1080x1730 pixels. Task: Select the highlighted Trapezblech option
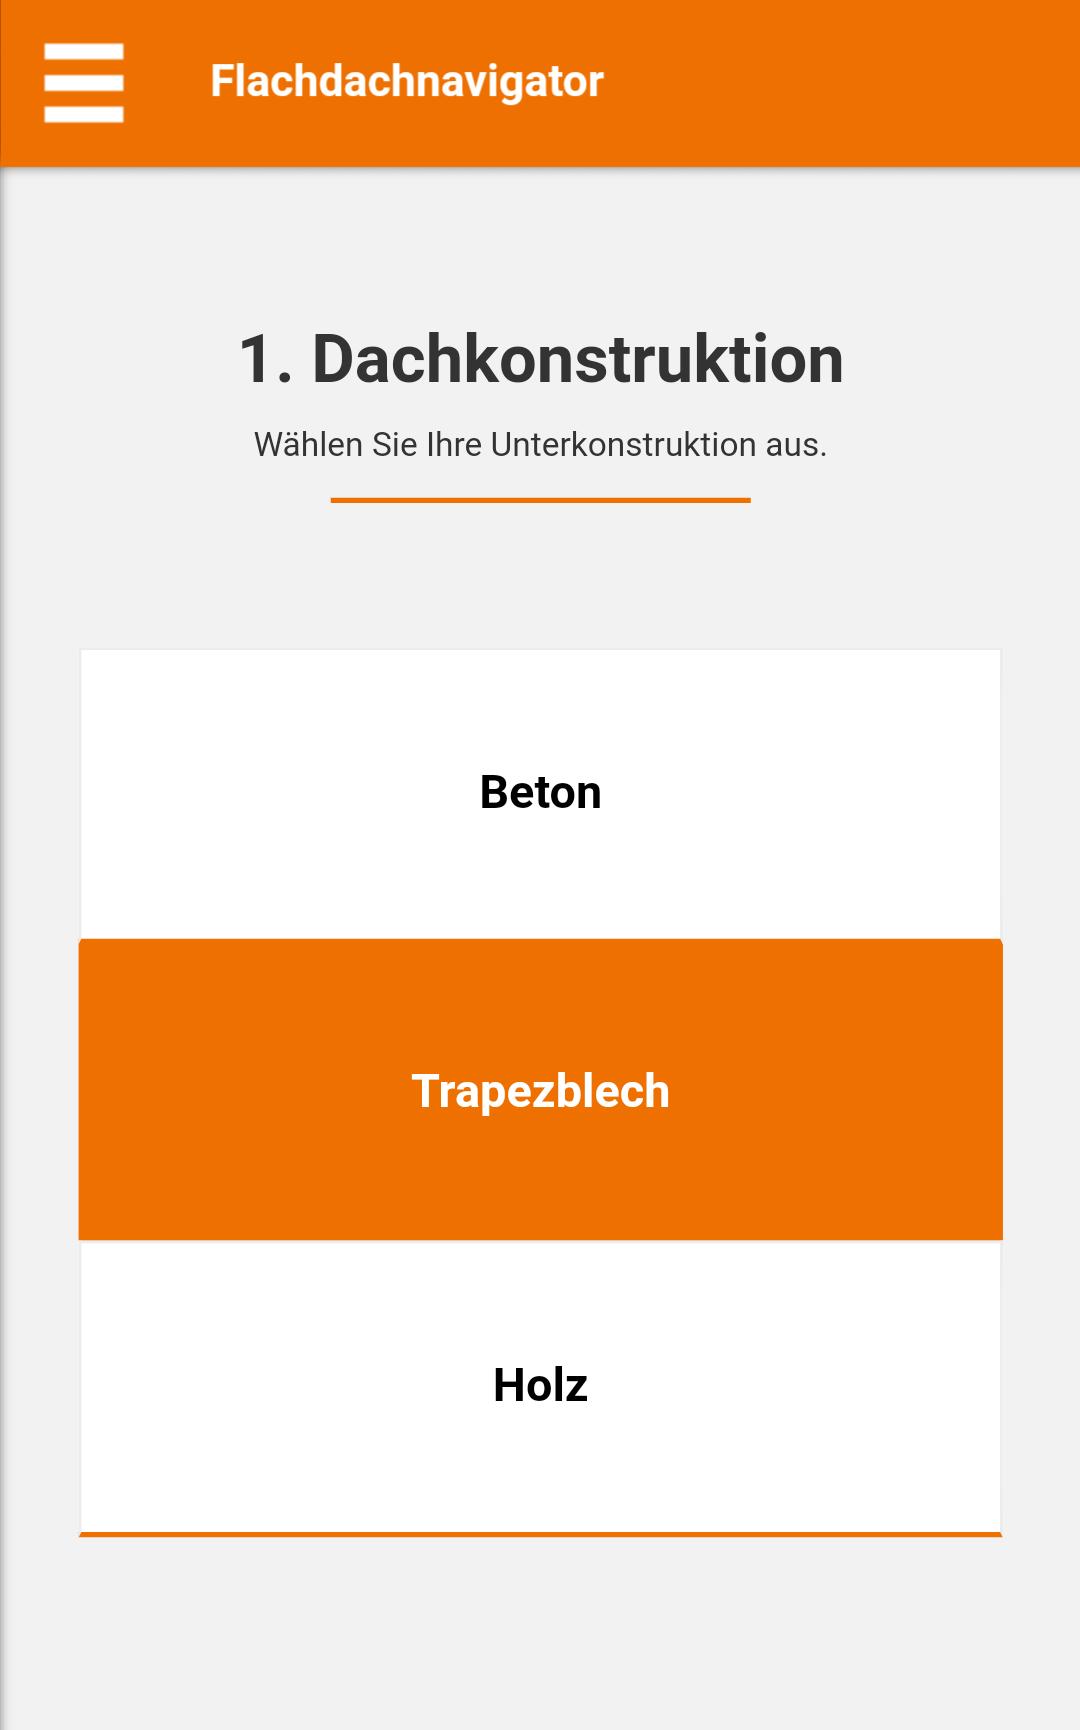pyautogui.click(x=540, y=1090)
